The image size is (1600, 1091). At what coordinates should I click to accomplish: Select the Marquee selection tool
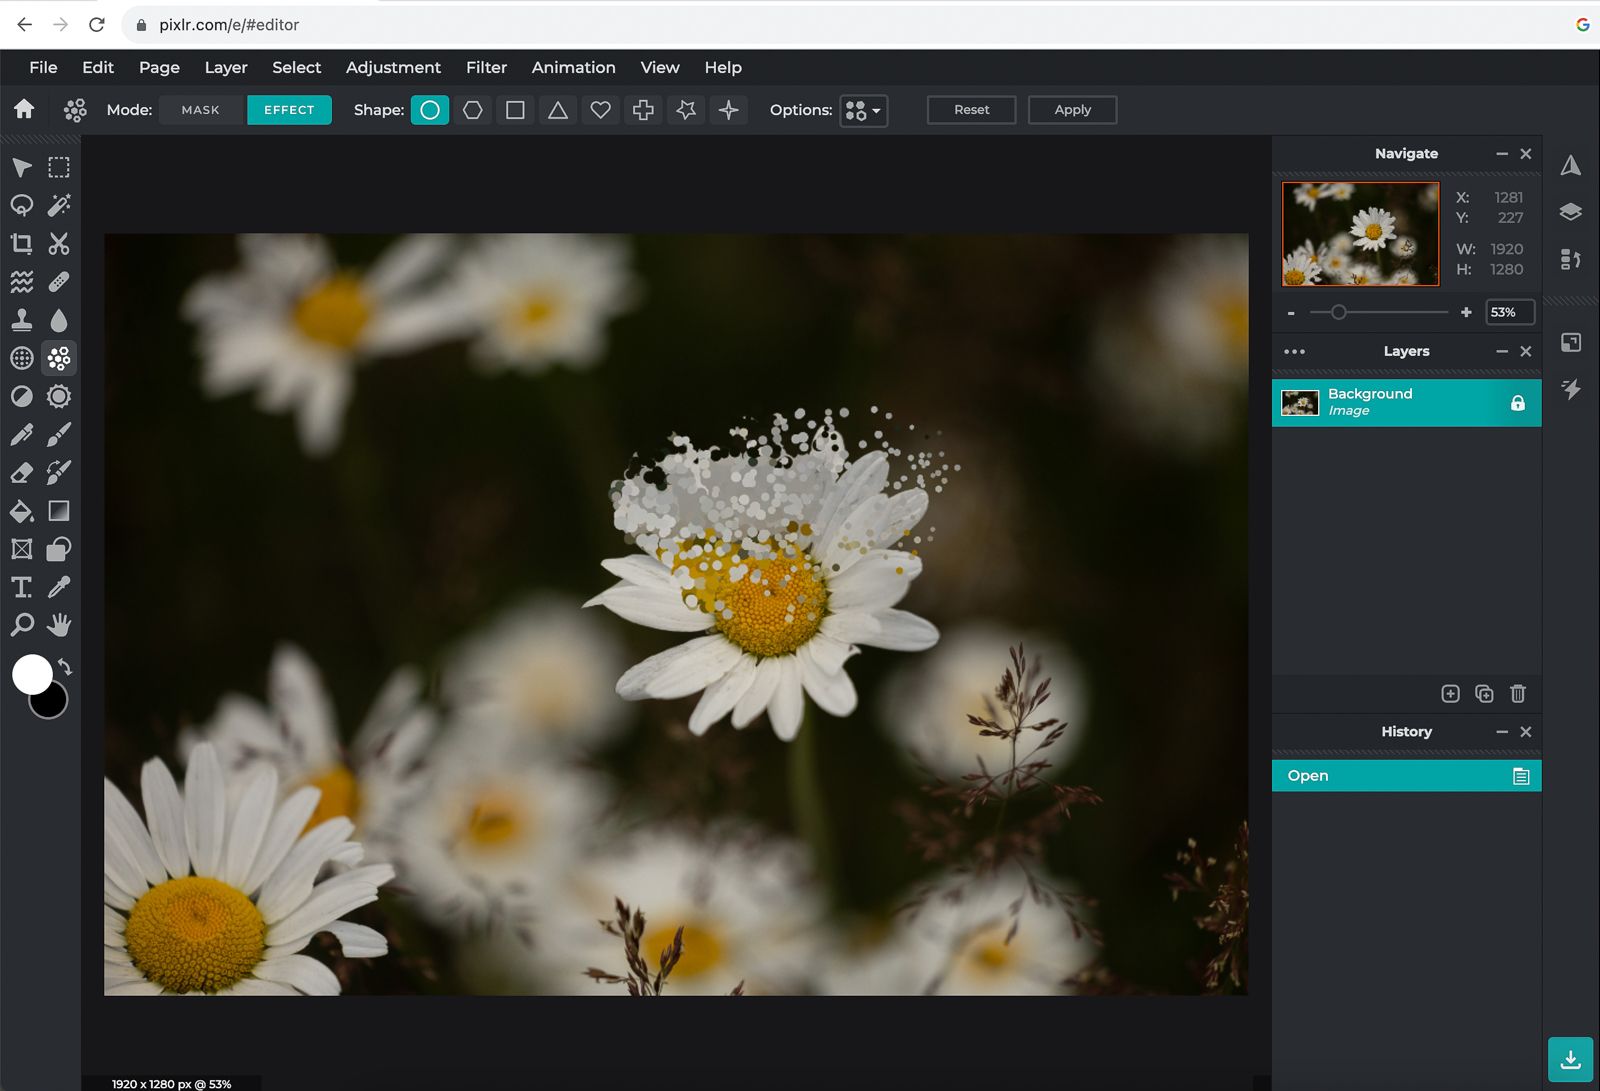tap(59, 167)
